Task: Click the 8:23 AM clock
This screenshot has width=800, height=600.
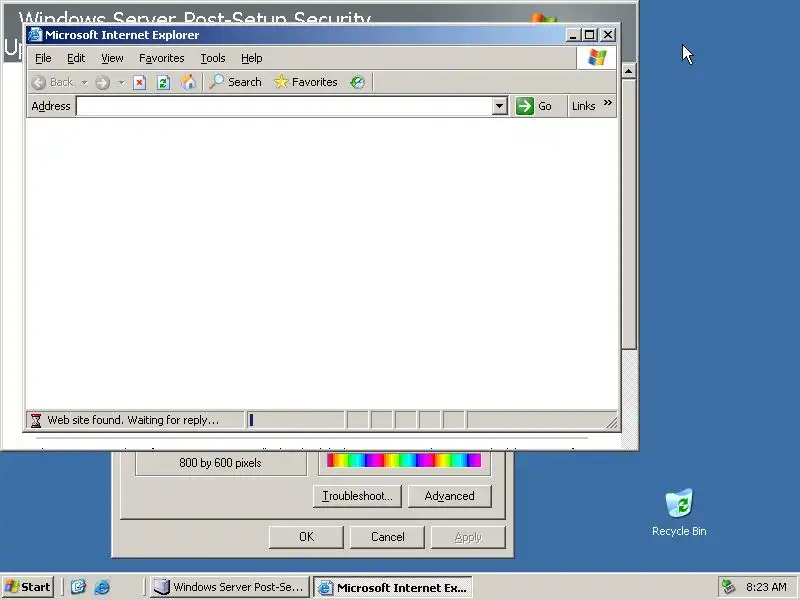Action: tap(766, 587)
